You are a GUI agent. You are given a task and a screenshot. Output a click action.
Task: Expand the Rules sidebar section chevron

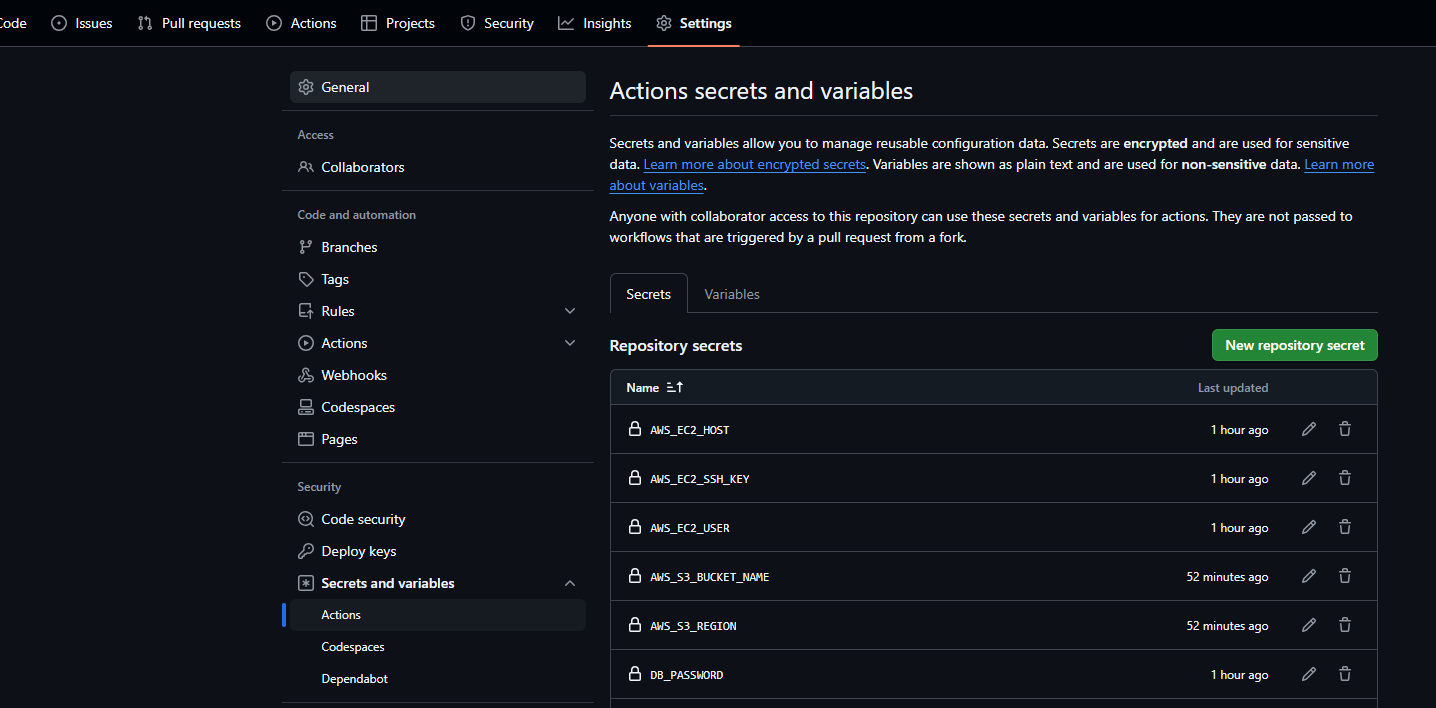click(570, 311)
